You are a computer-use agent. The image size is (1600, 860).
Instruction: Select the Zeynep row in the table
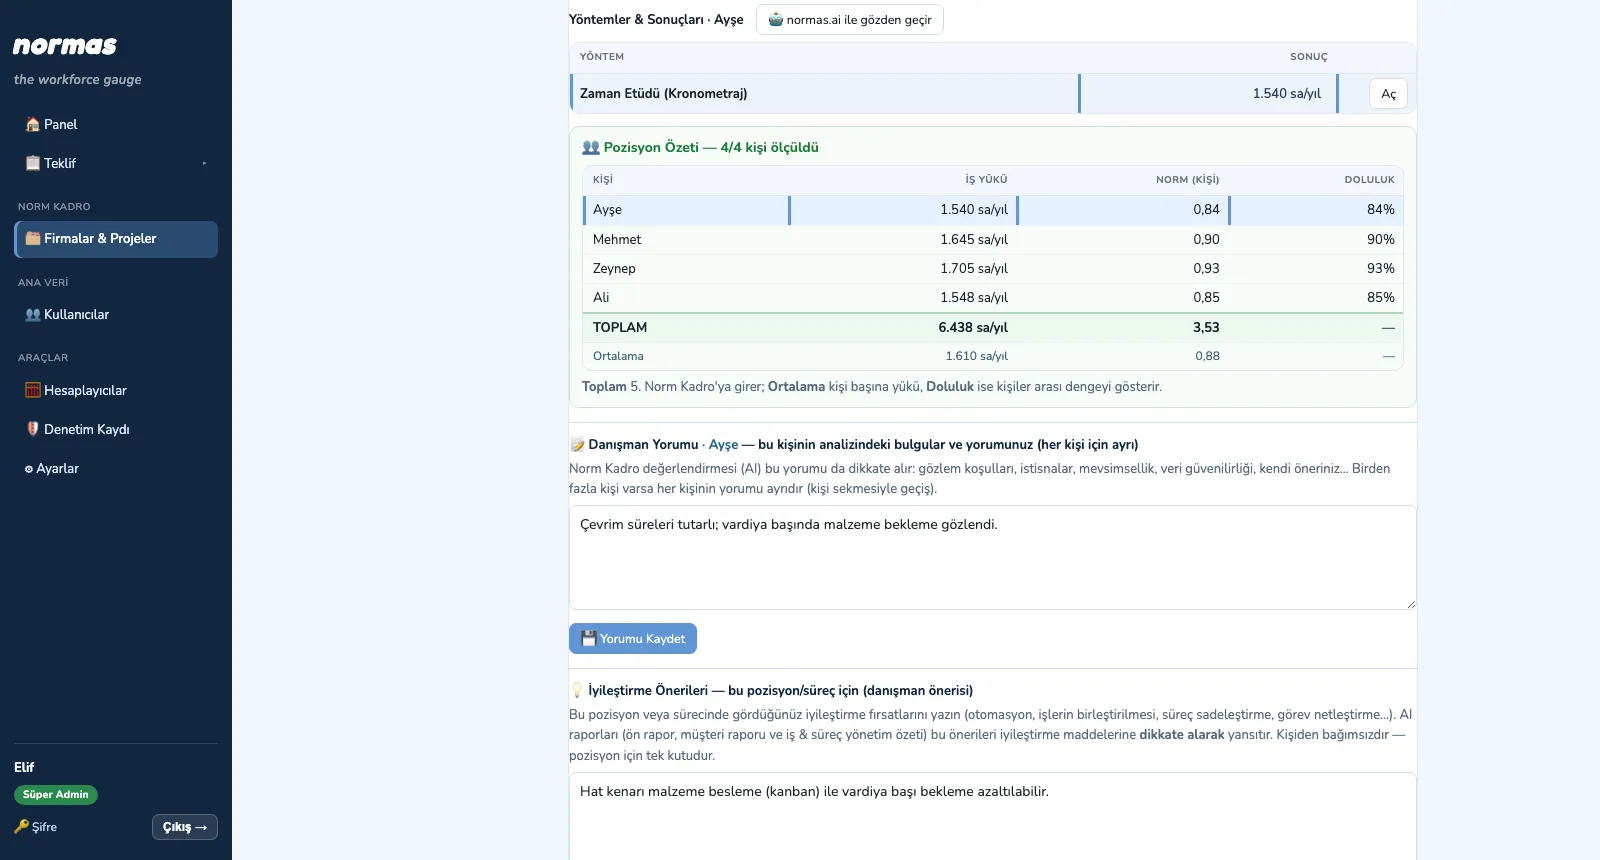click(993, 269)
